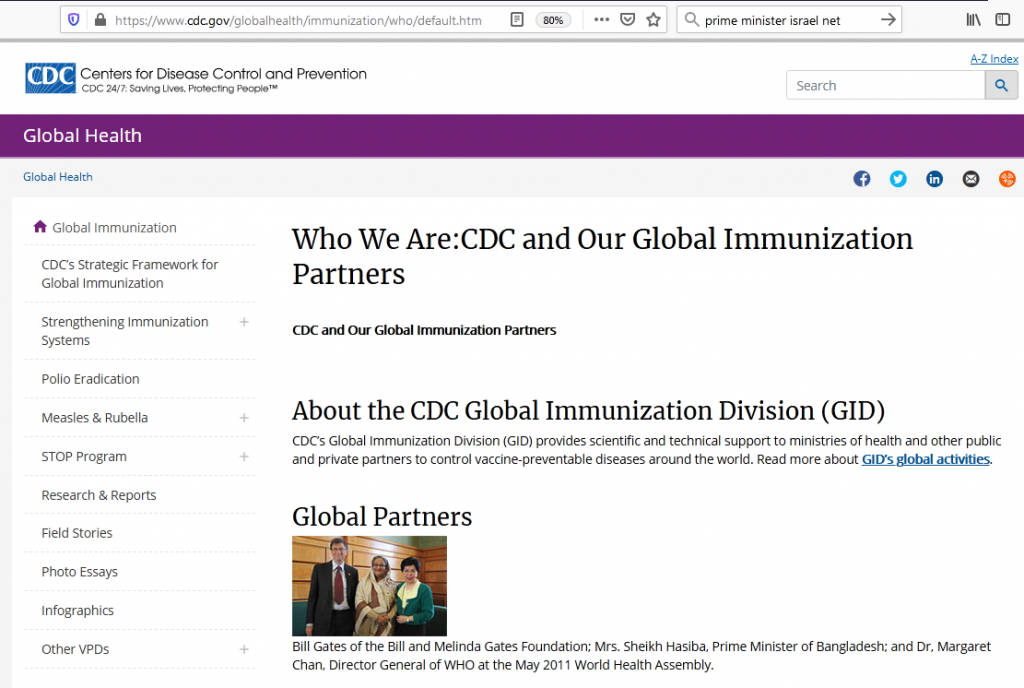Open the page actions three-dot menu

(601, 20)
